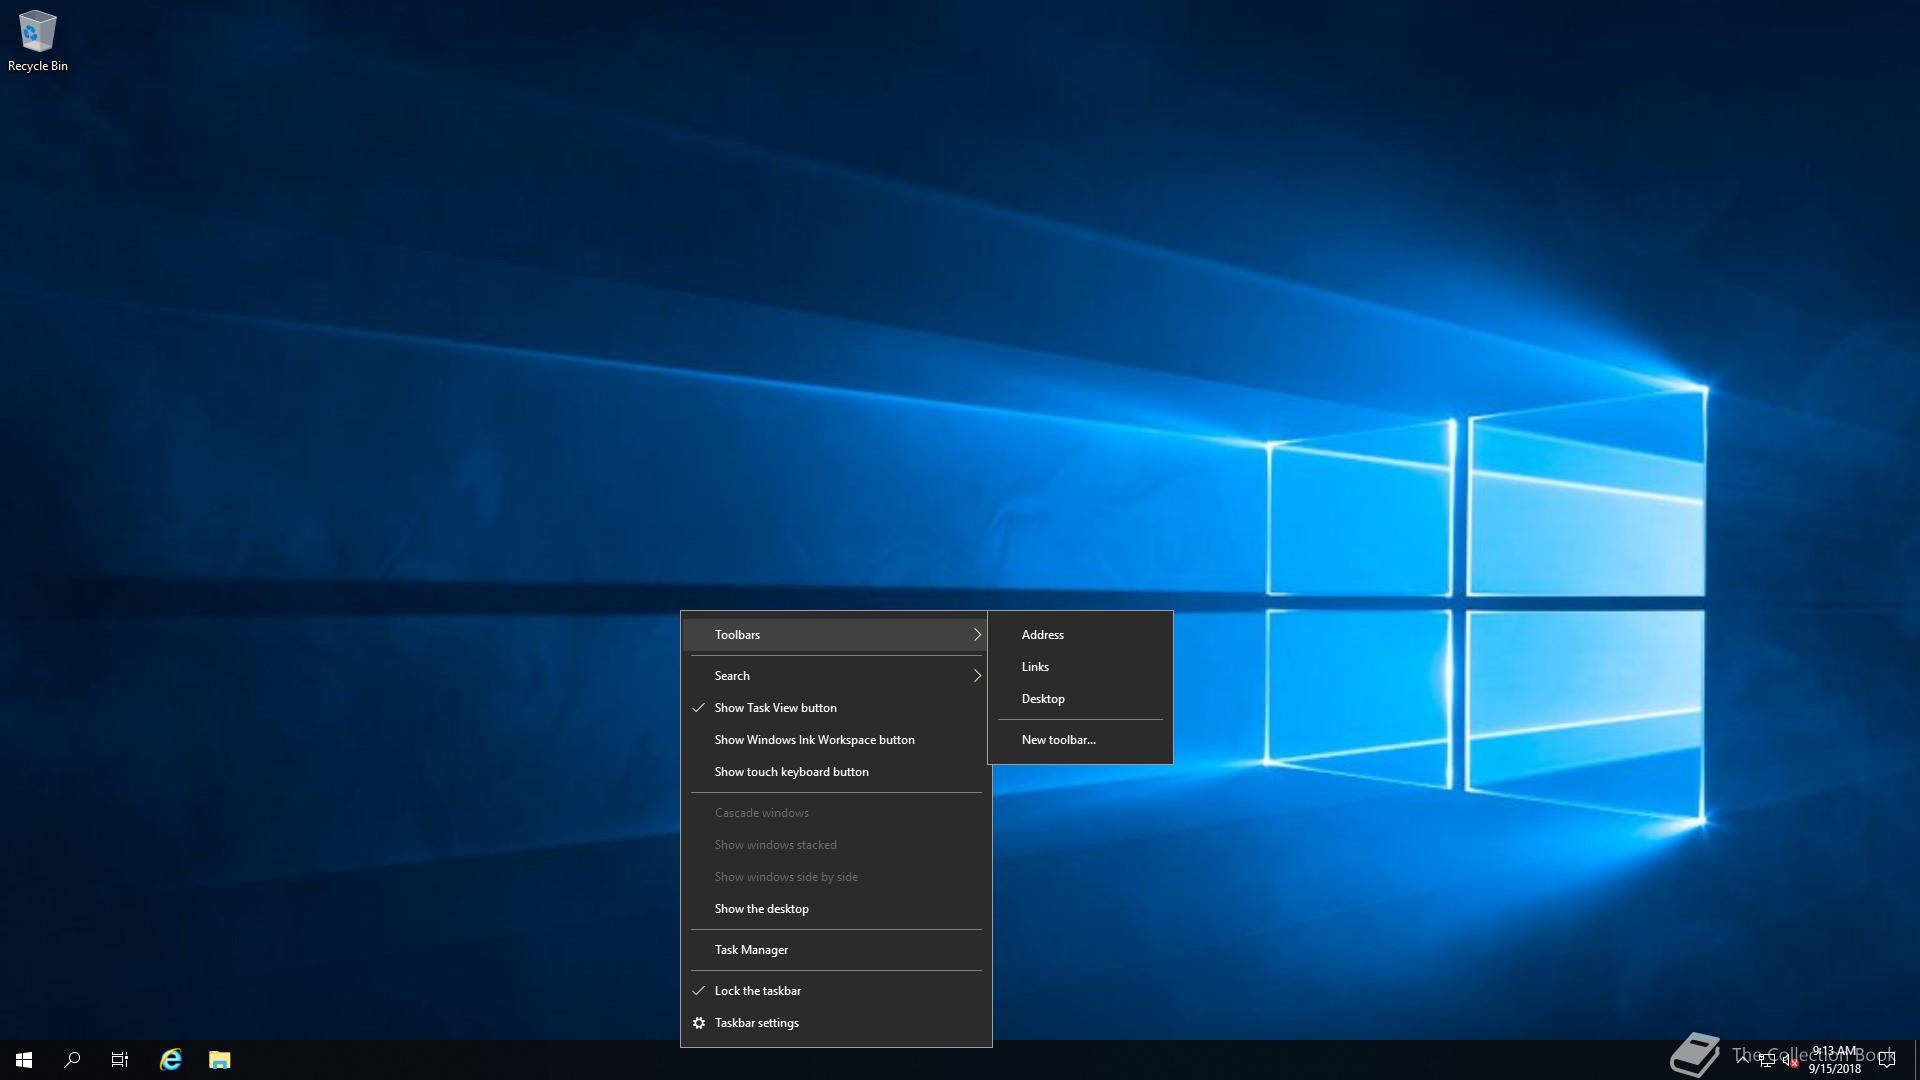Toggle Lock the taskbar
This screenshot has height=1080, width=1920.
point(836,991)
